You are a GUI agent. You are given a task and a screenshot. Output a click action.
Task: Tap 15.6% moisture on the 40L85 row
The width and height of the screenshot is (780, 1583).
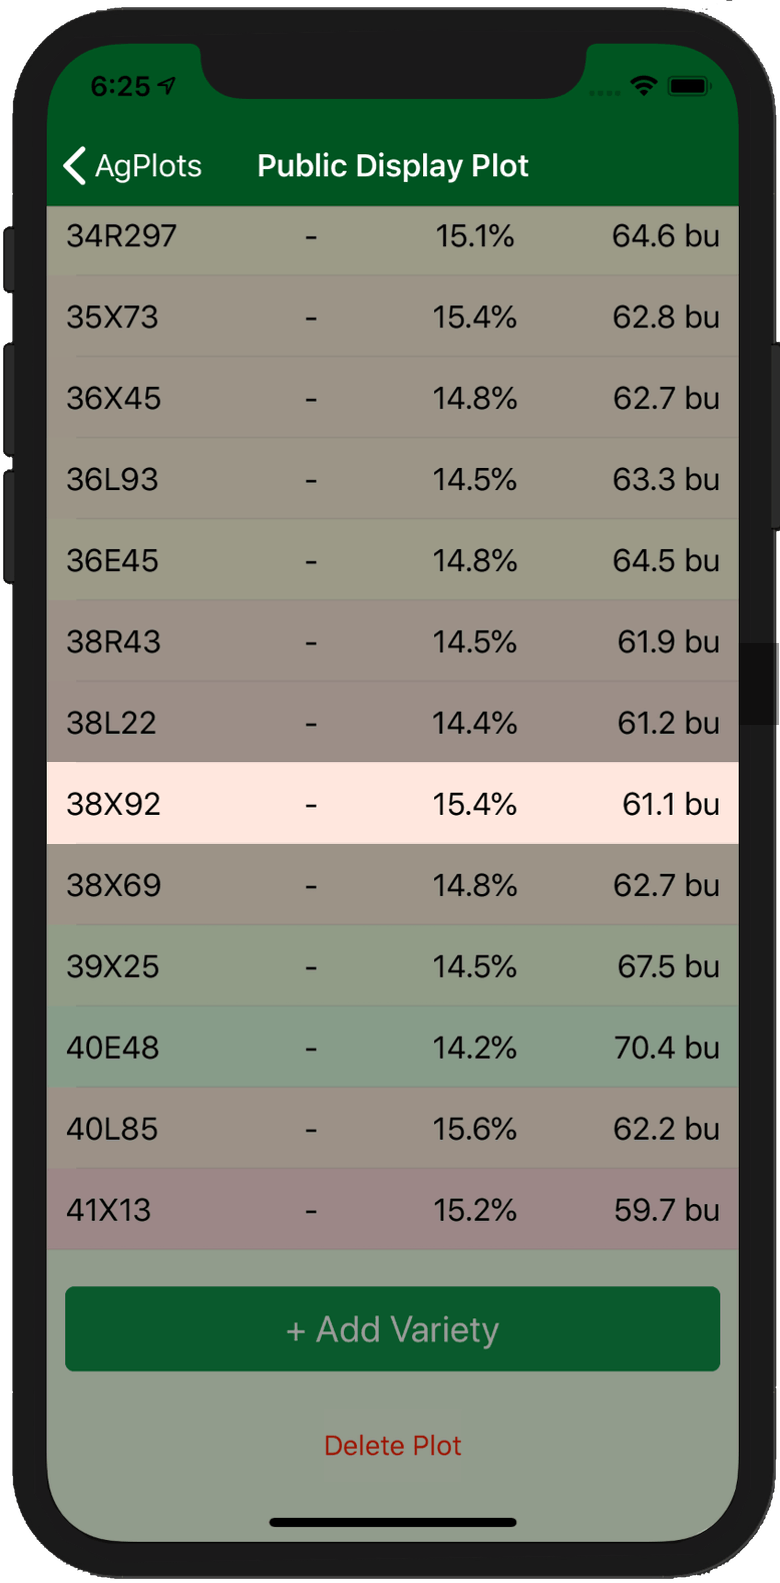(475, 1129)
